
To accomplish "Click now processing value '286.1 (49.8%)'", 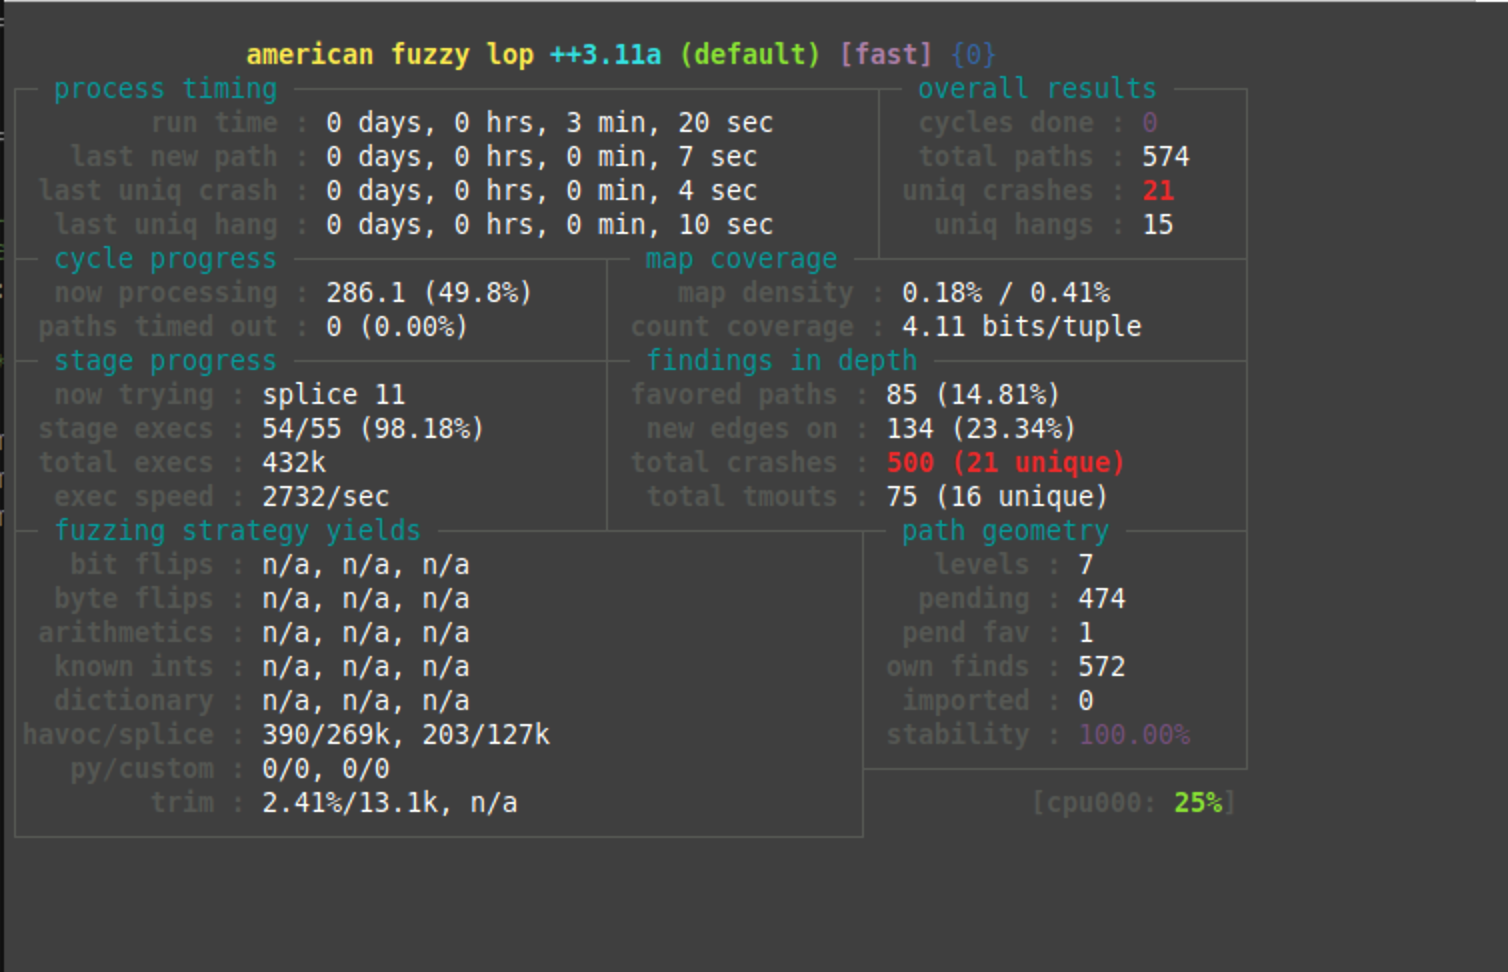I will (x=429, y=292).
